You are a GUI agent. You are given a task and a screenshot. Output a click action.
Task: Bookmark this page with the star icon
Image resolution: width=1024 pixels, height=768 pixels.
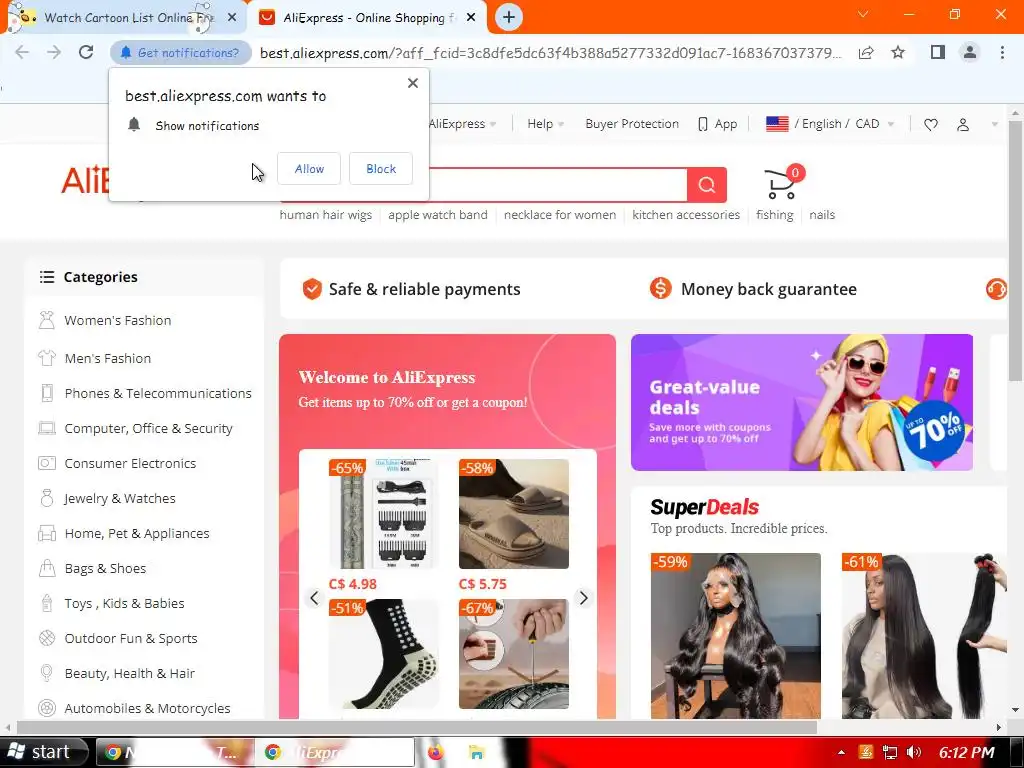coord(898,52)
